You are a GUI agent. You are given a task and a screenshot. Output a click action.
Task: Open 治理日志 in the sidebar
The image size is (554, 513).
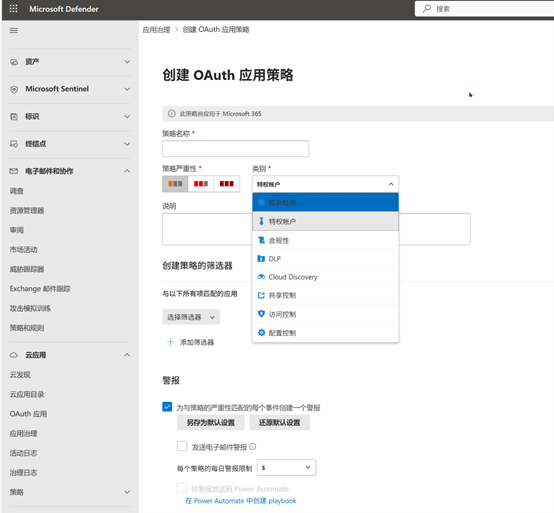(x=23, y=472)
